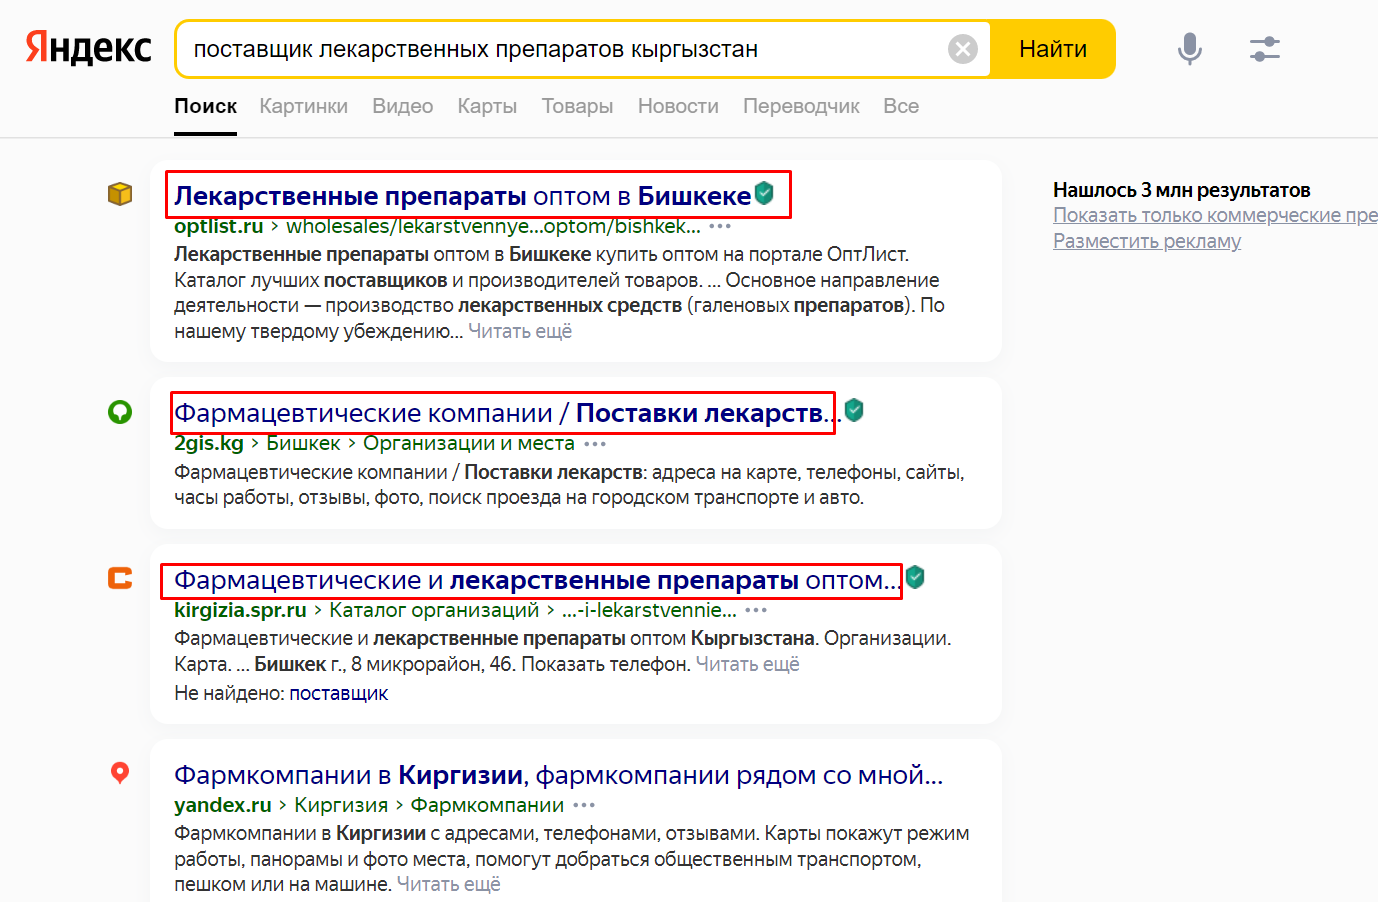Expand Читать ещё in optlist snippet
1378x902 pixels.
tap(520, 331)
